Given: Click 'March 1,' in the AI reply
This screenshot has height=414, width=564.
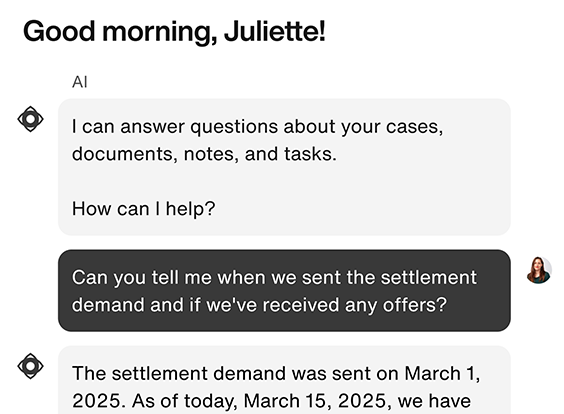Looking at the screenshot, I should point(442,373).
